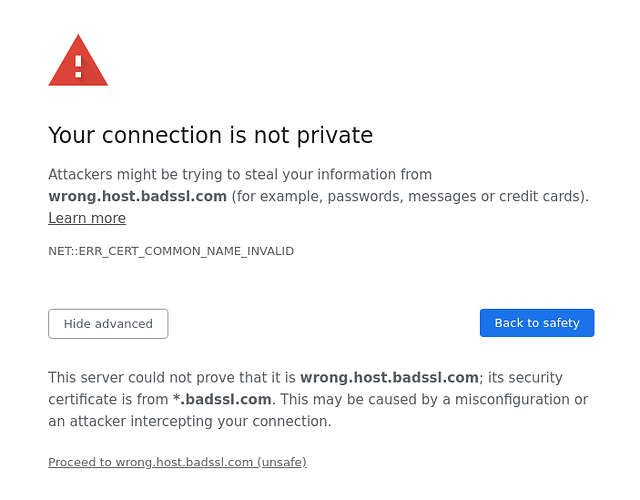Proceed to wrong.host.badssl.com (unsafe) link
This screenshot has height=500, width=640.
tap(177, 462)
